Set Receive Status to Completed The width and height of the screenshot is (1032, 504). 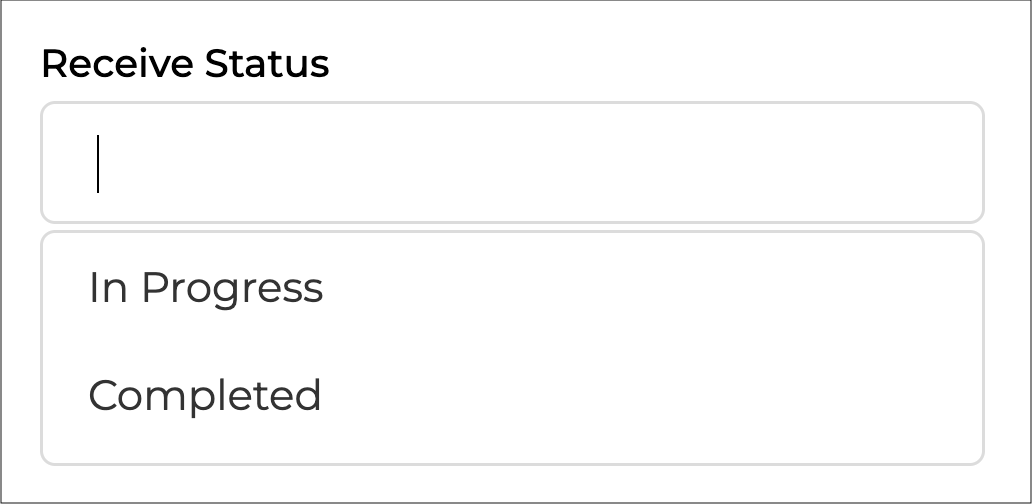click(x=205, y=395)
